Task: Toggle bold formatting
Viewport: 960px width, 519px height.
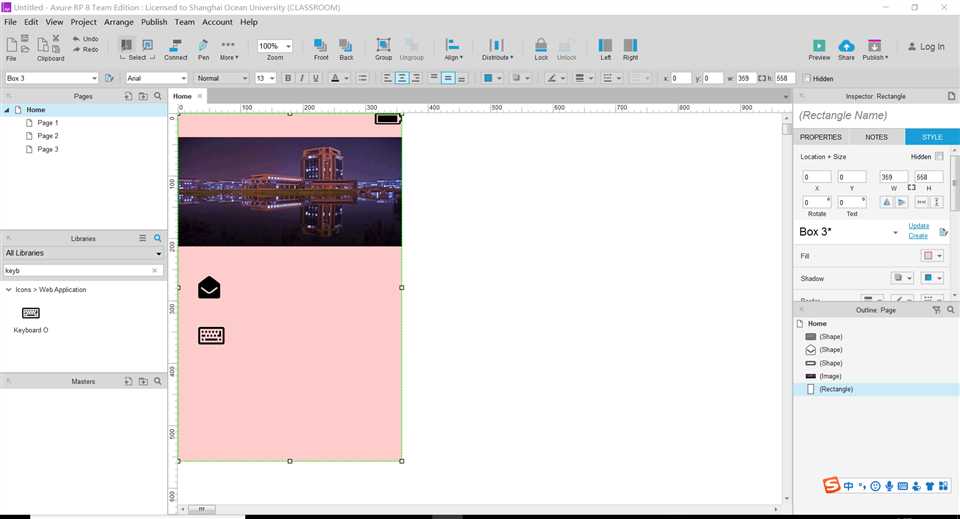Action: click(x=288, y=78)
